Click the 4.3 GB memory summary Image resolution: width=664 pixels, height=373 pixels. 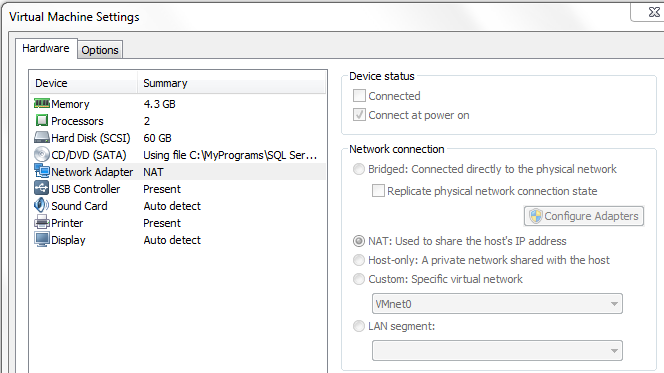(159, 104)
